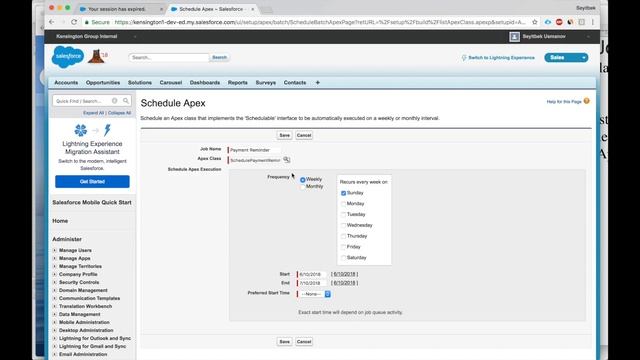Open the Accounts tab
Viewport: 640px width, 360px height.
[66, 82]
